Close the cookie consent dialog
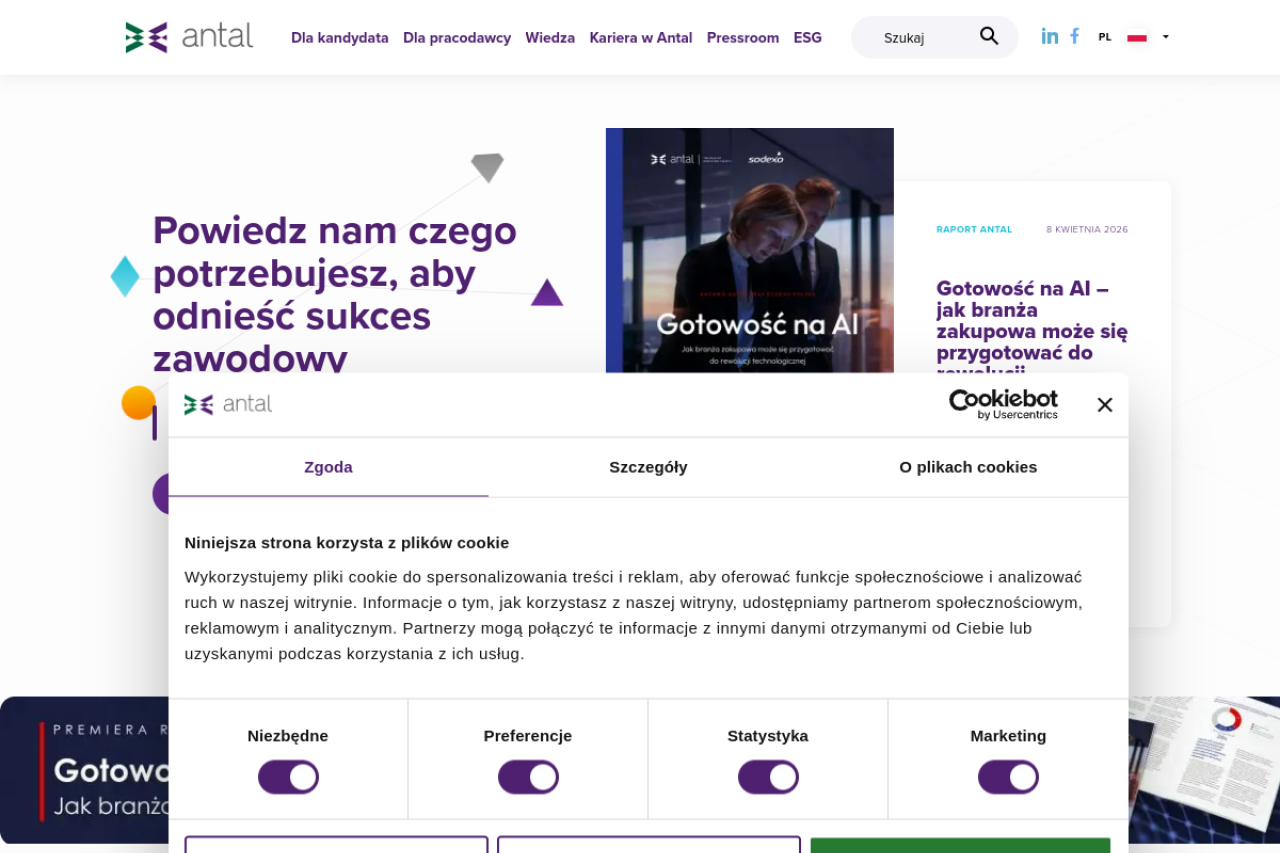1280x853 pixels. (1104, 405)
